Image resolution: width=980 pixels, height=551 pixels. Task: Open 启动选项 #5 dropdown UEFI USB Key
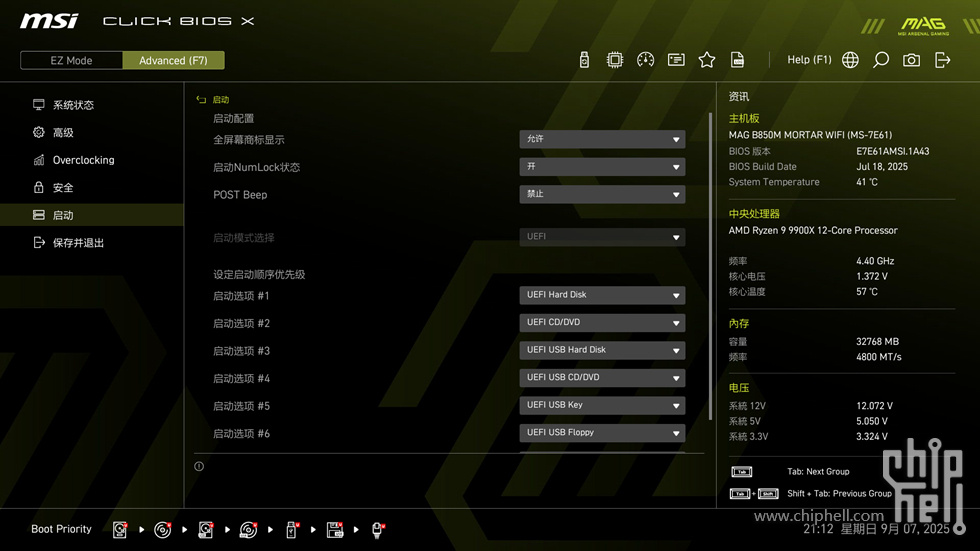[x=602, y=405]
